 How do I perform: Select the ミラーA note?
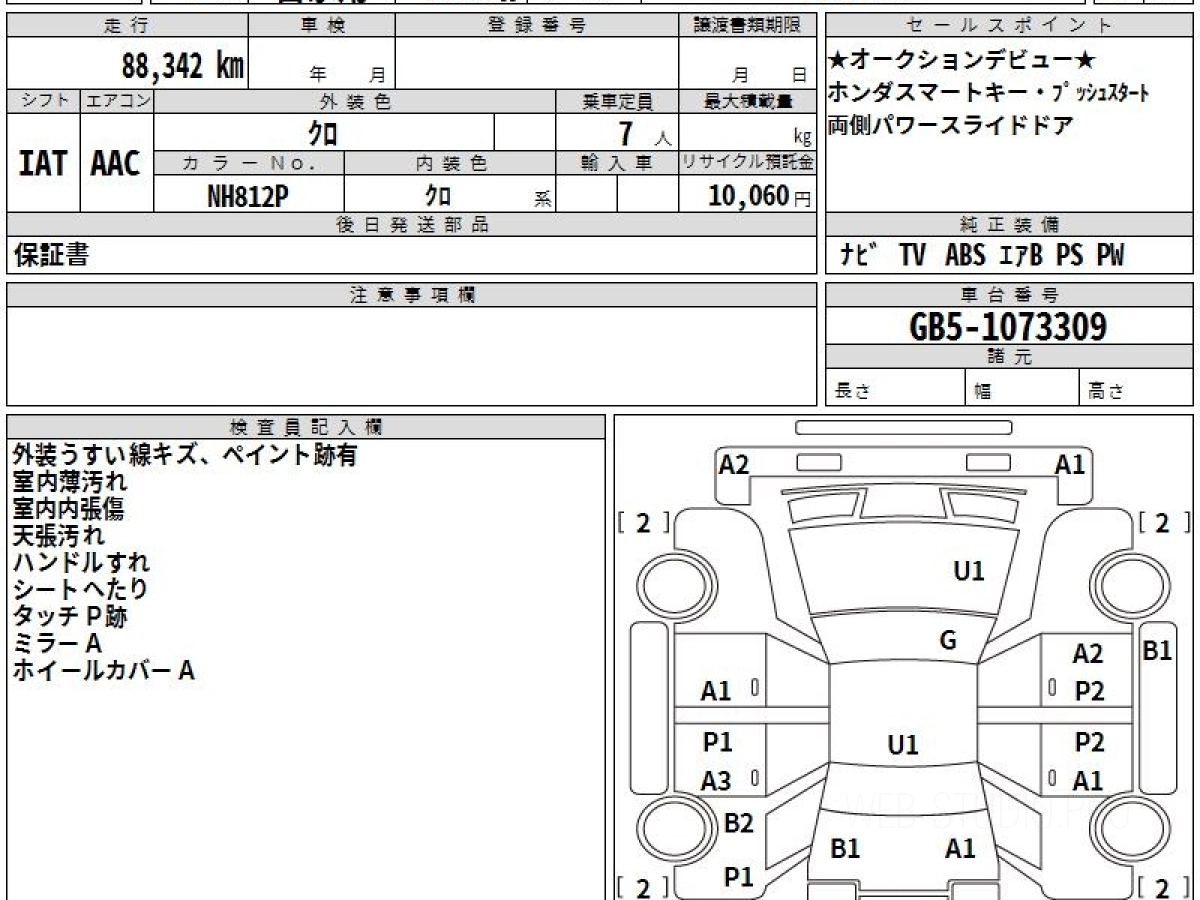[57, 644]
